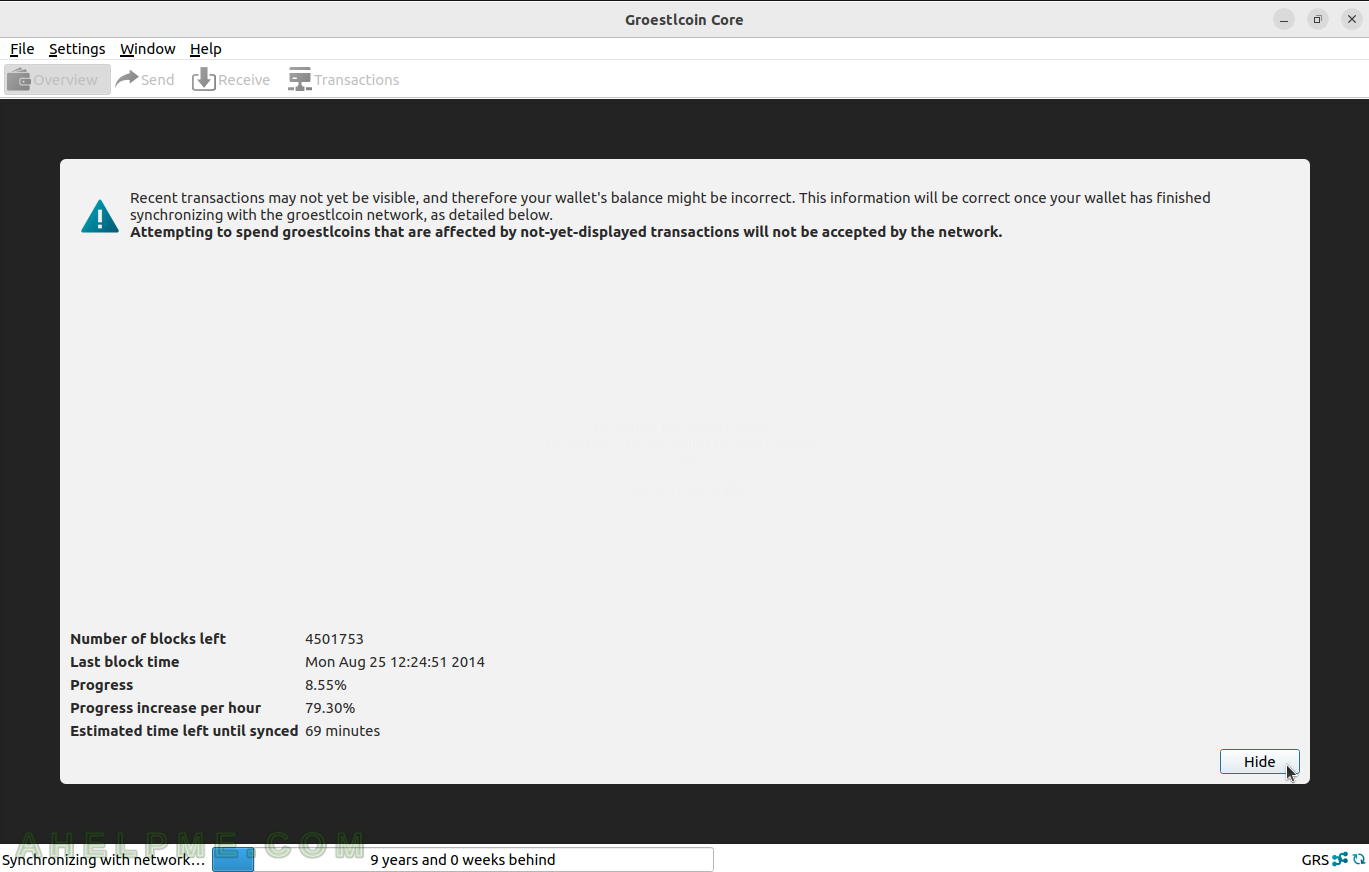Click the bold warning about spending groestlcoins

566,232
